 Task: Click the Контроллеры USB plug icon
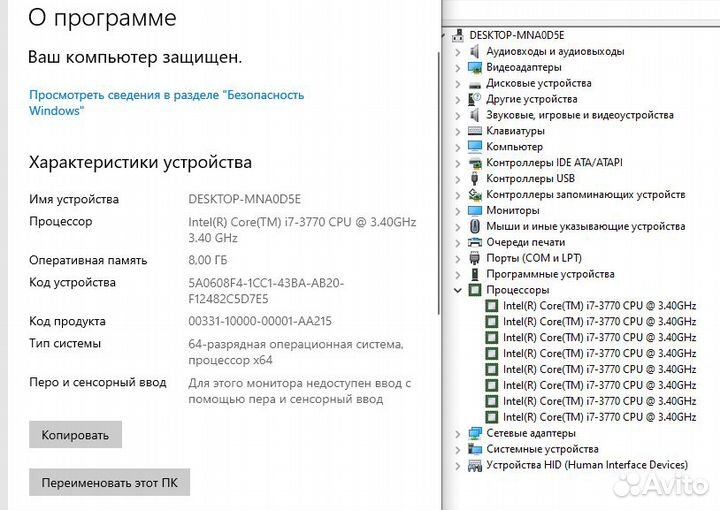pos(475,178)
